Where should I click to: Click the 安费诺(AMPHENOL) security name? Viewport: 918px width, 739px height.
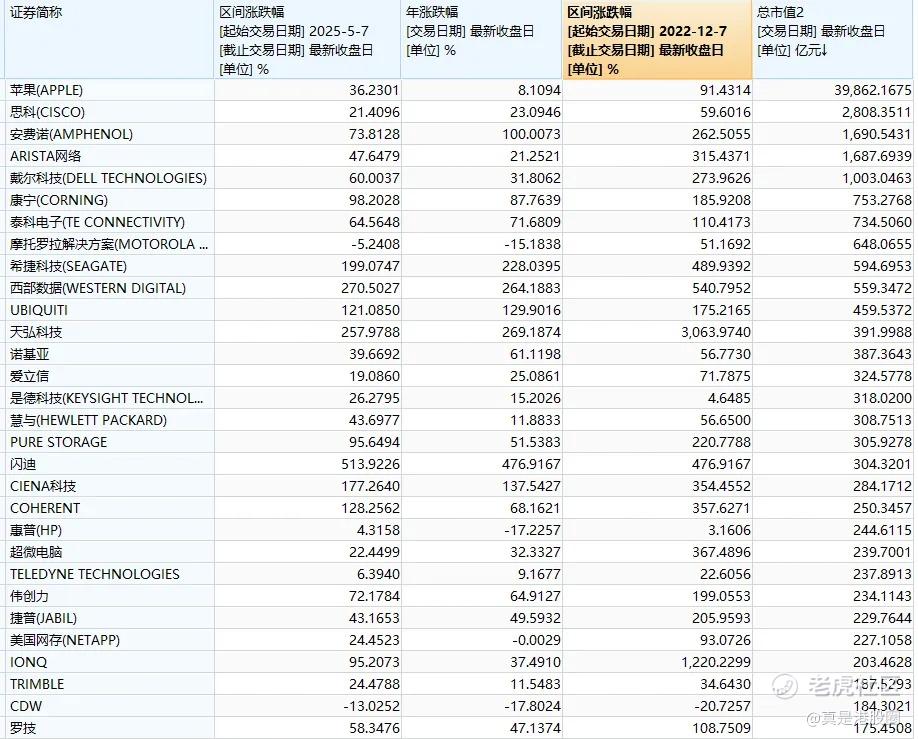pyautogui.click(x=71, y=134)
